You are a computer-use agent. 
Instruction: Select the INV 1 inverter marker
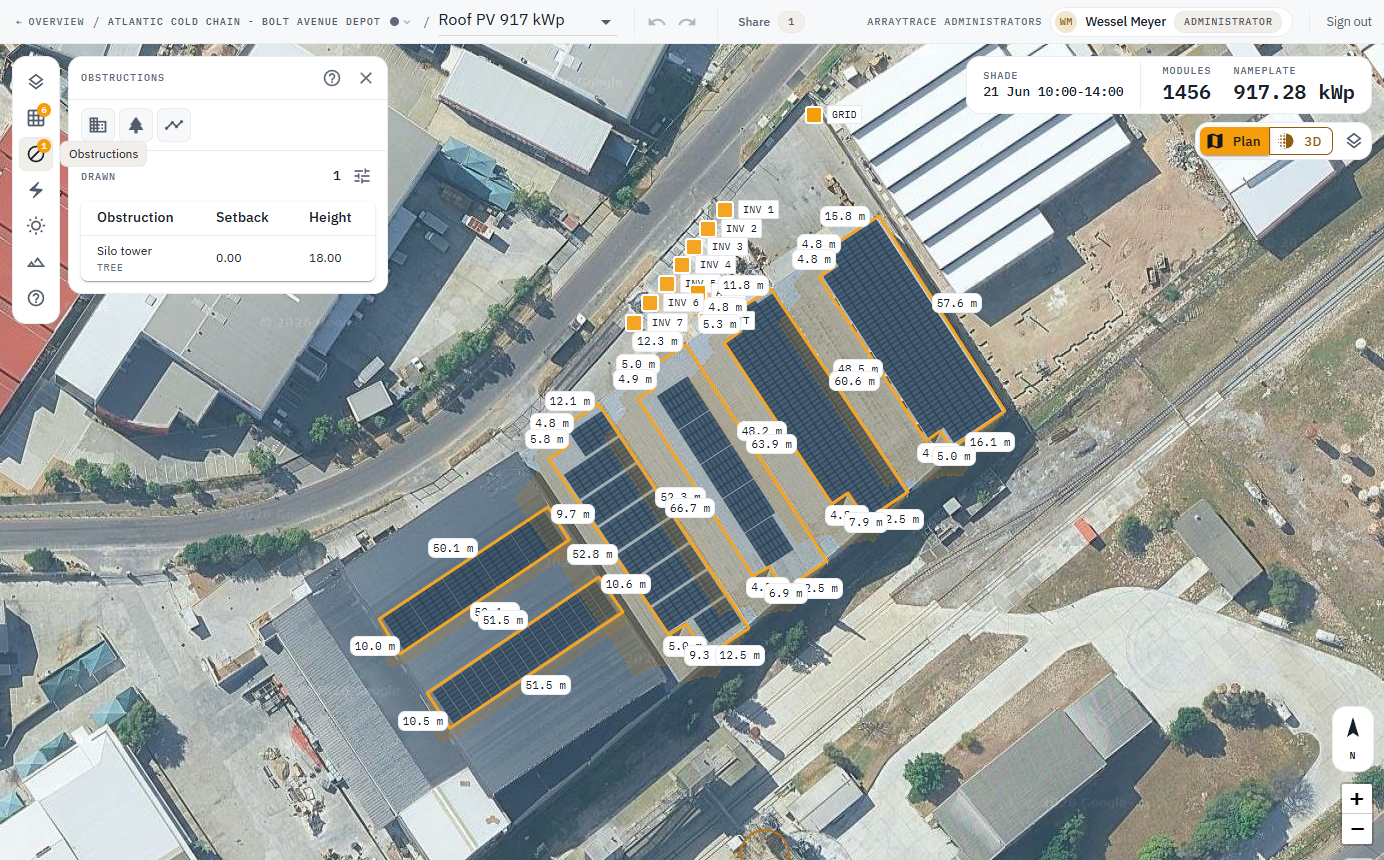click(724, 210)
